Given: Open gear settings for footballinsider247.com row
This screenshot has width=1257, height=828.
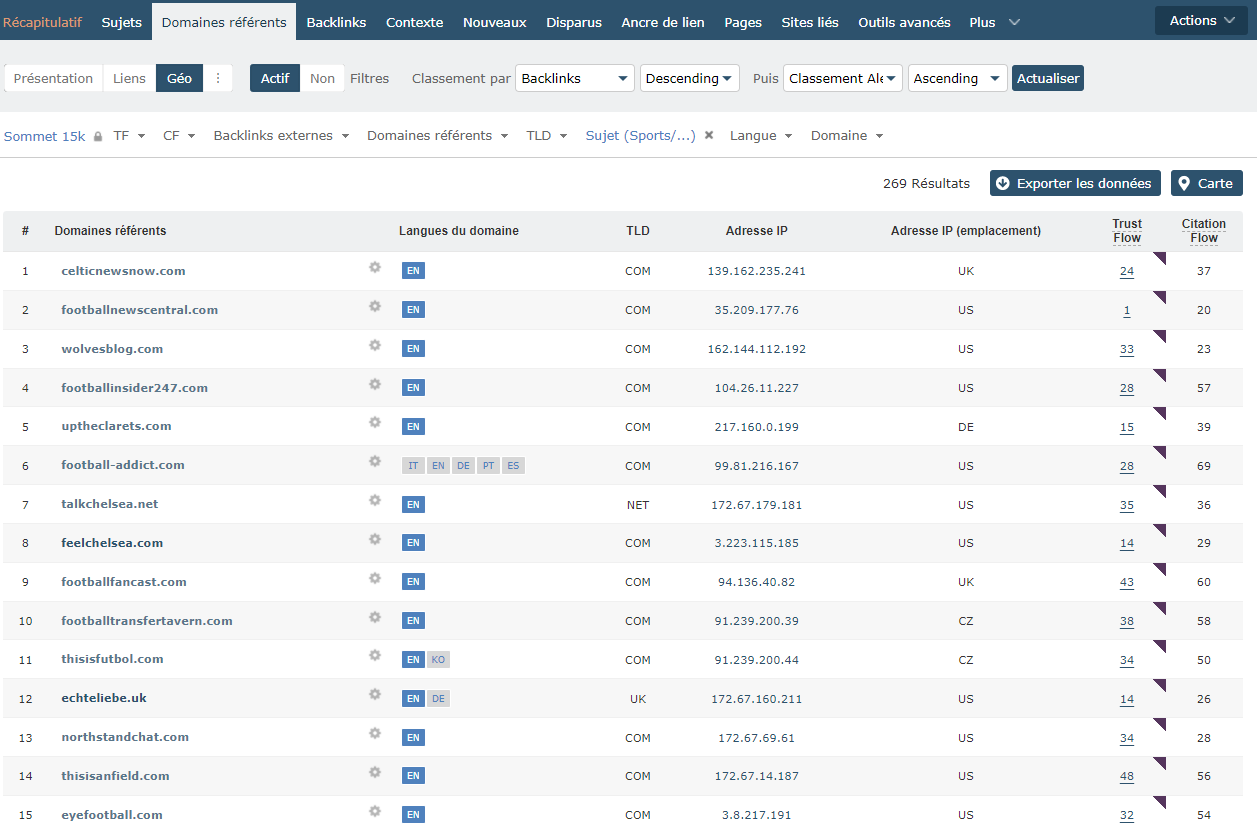Looking at the screenshot, I should click(x=375, y=384).
